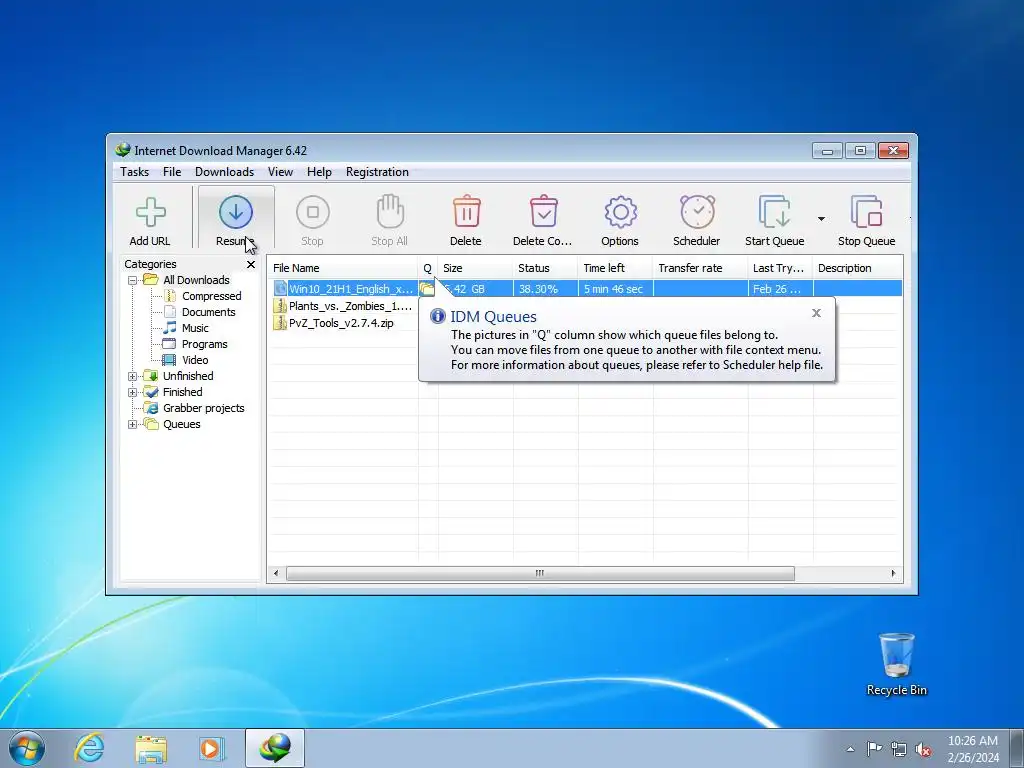
Task: Click the Q column header
Action: 428,268
